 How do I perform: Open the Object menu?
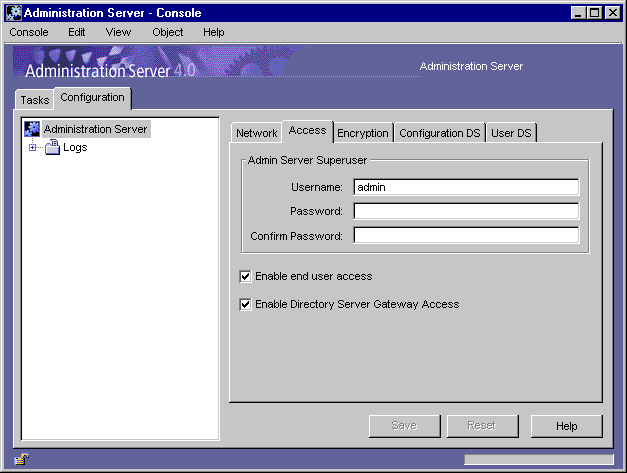(168, 32)
